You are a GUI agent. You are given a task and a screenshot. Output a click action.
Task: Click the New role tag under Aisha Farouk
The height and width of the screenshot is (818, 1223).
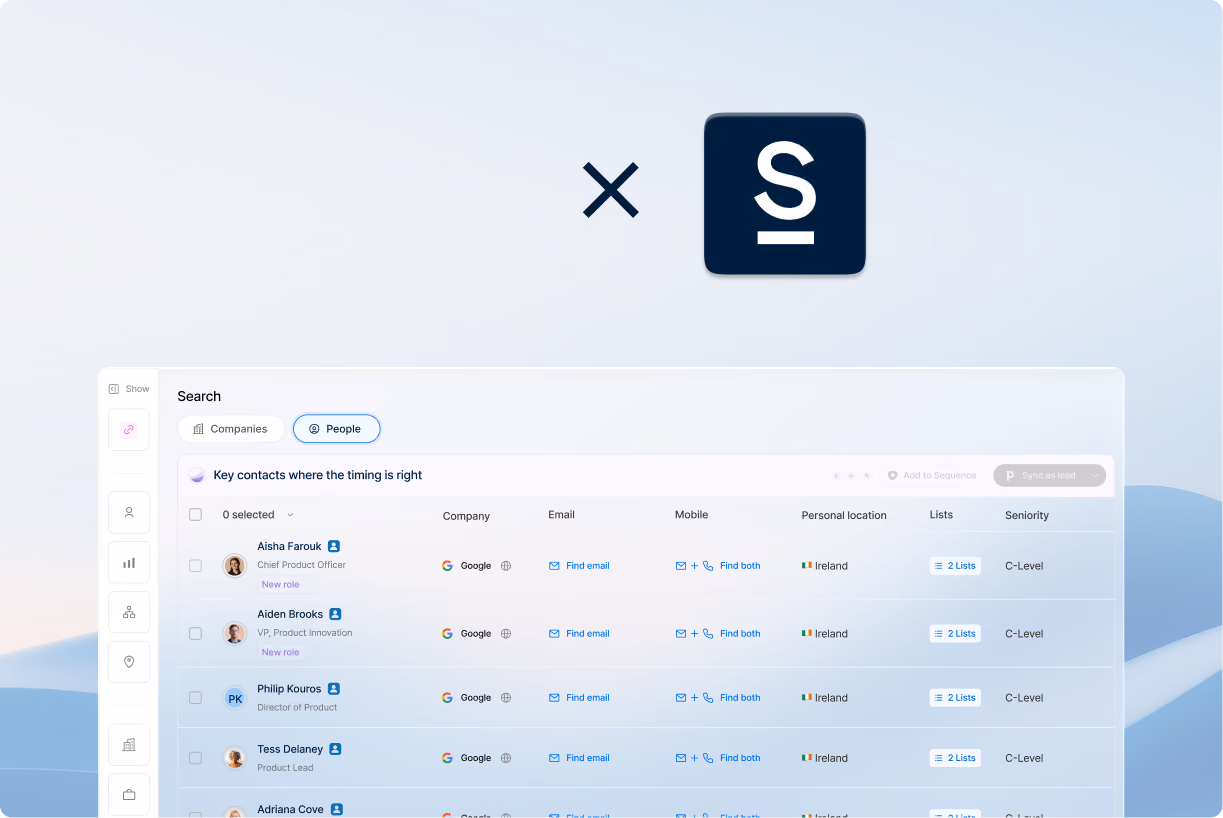tap(280, 585)
